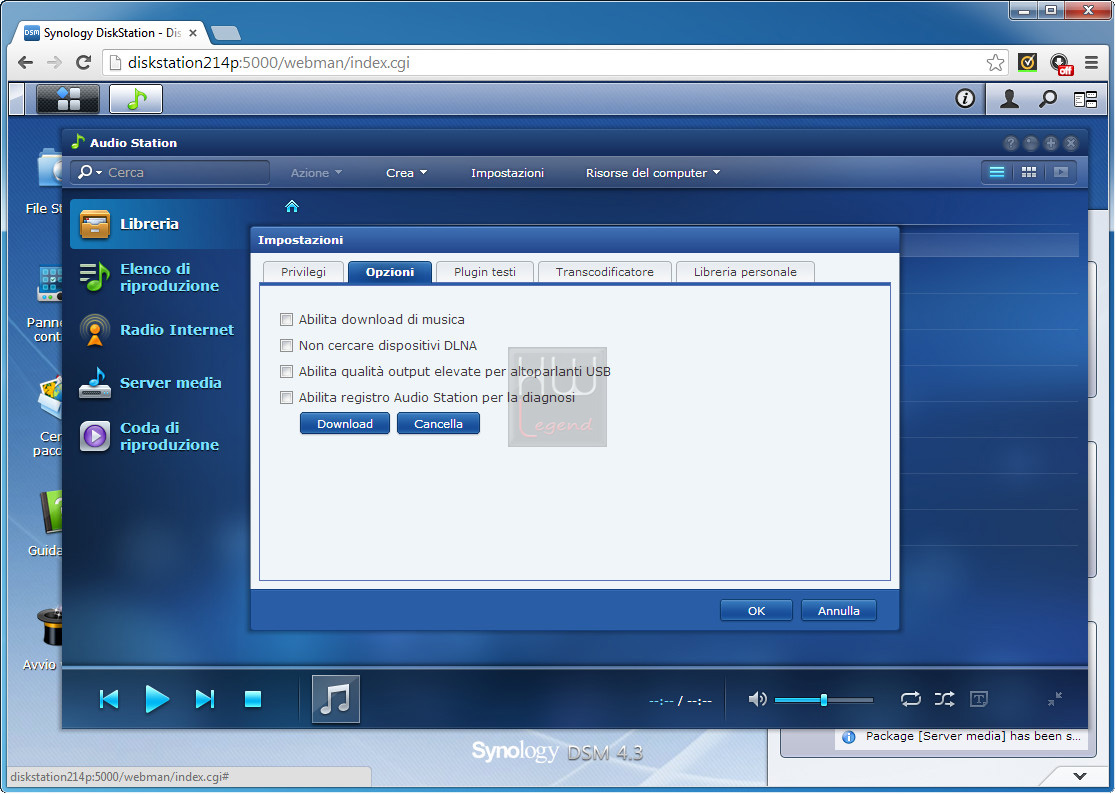Screen dimensions: 1116x794
Task: Switch Audio Station to thumbnail grid view
Action: pyautogui.click(x=1028, y=172)
